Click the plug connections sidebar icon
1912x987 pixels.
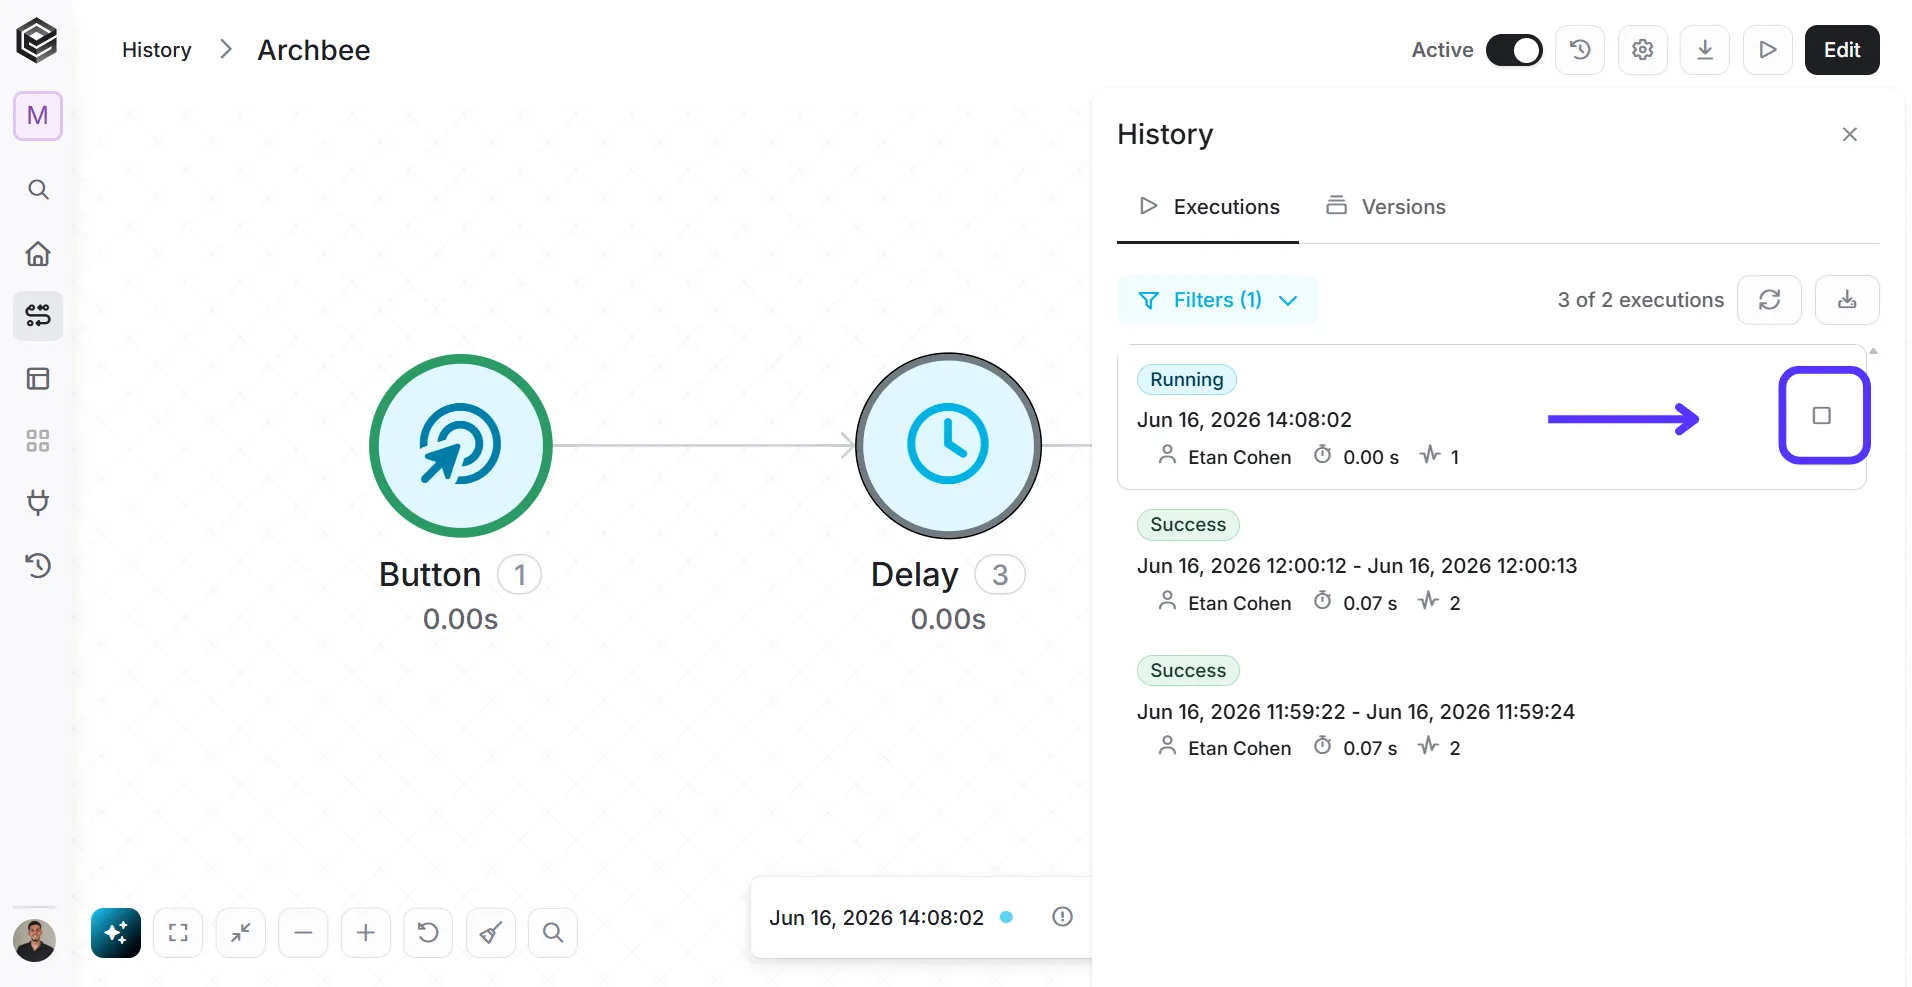[38, 502]
